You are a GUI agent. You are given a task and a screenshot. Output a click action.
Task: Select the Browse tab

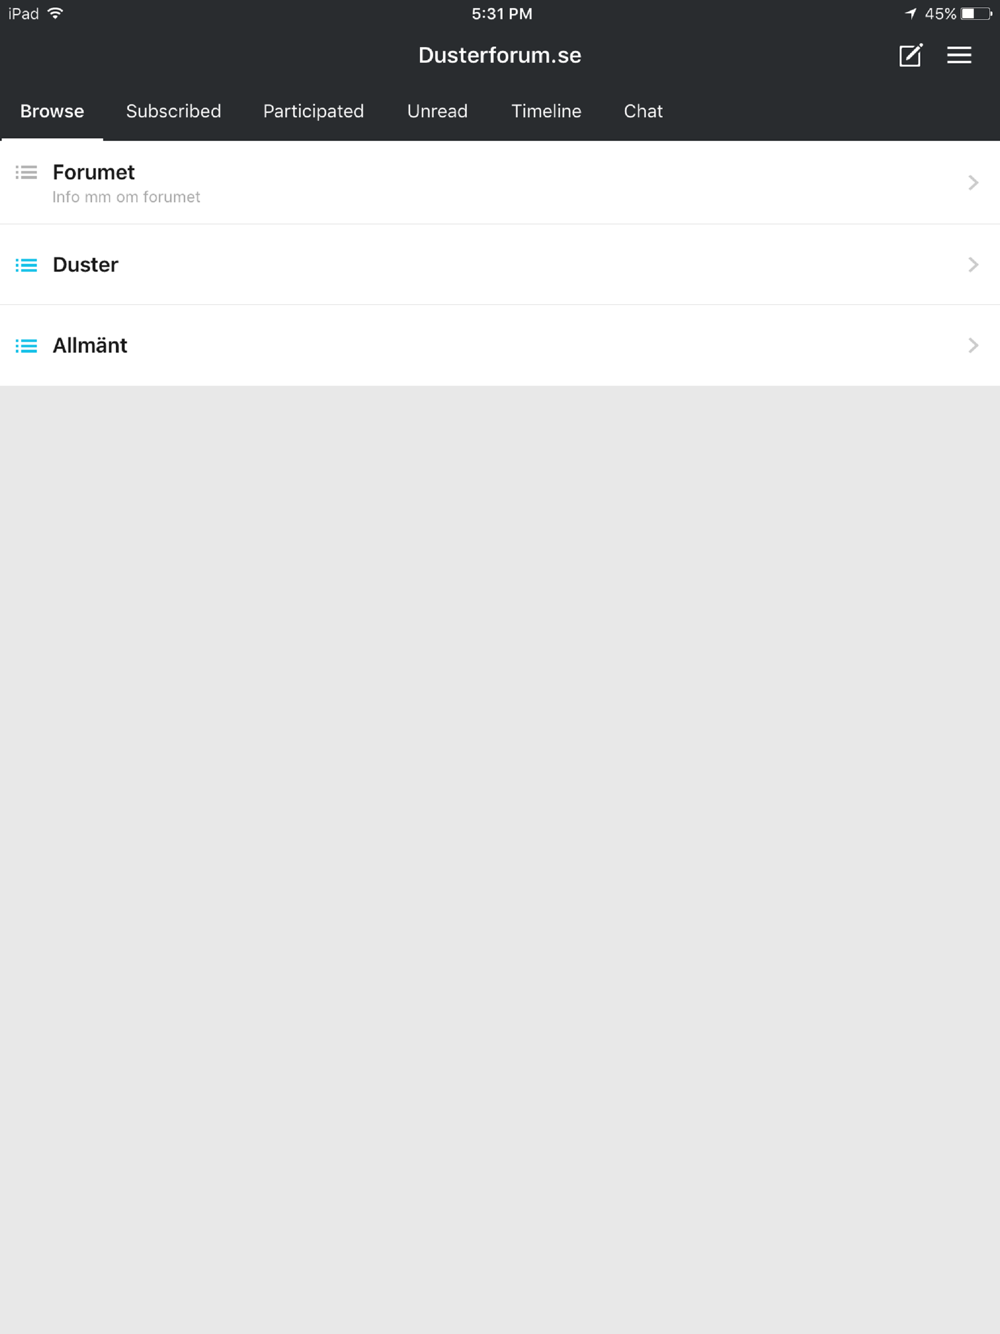pos(52,111)
